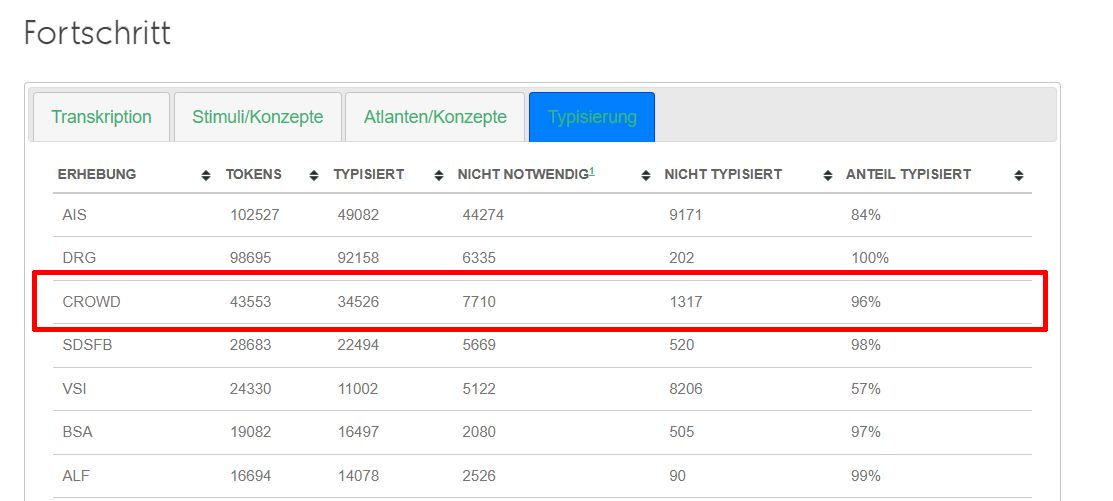1113x501 pixels.
Task: Click the ALF row name
Action: click(x=76, y=476)
